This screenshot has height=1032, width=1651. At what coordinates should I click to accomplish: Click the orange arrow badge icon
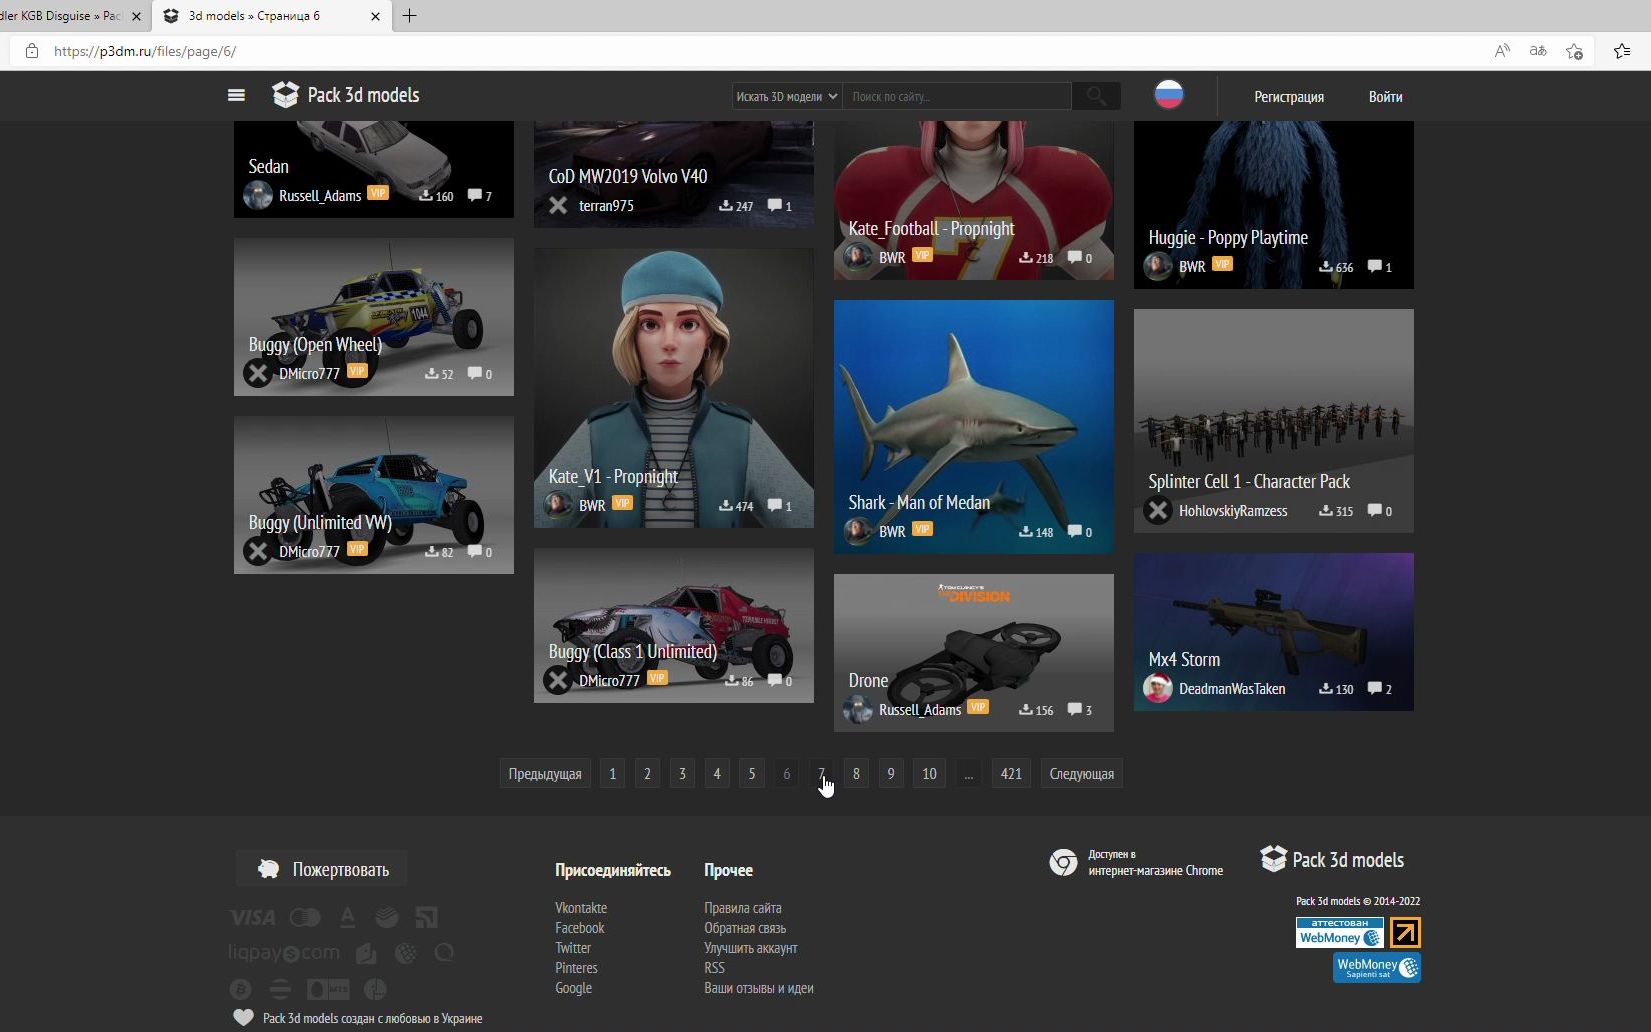click(1405, 932)
